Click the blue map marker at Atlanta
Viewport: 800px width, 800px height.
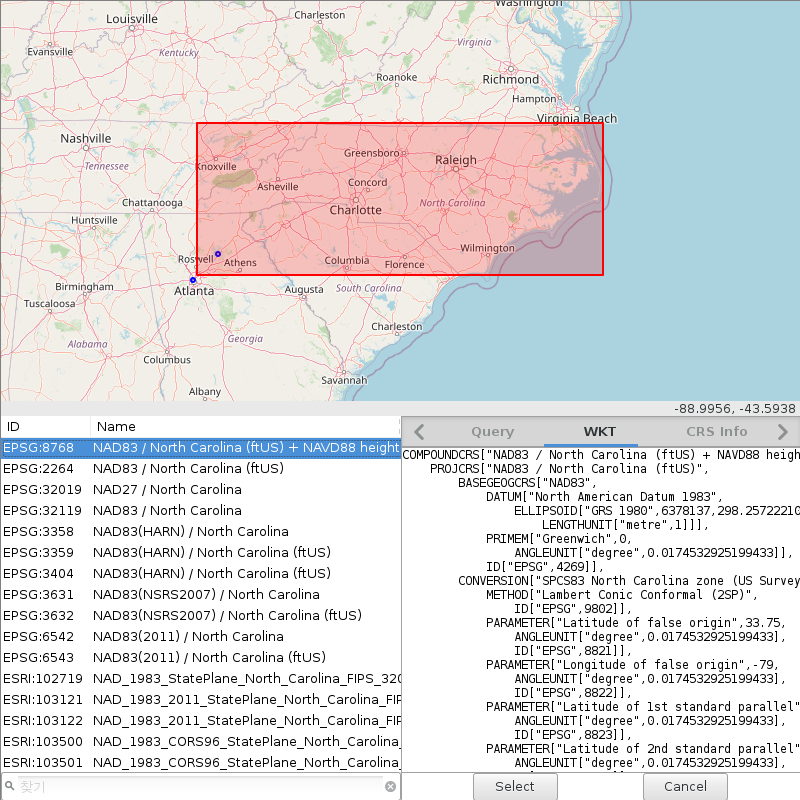tap(193, 280)
